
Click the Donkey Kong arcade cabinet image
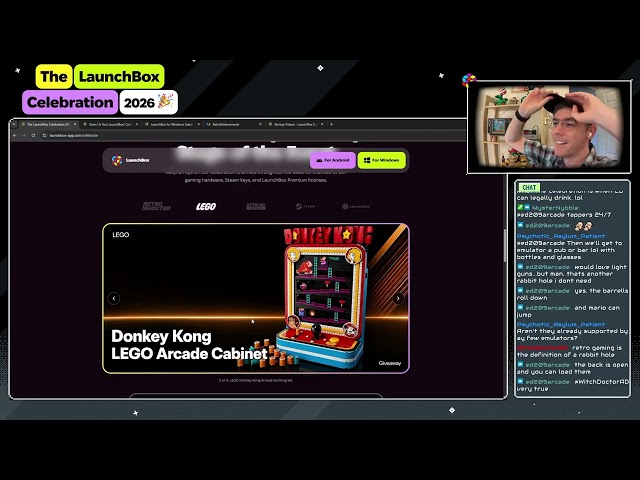click(x=324, y=298)
